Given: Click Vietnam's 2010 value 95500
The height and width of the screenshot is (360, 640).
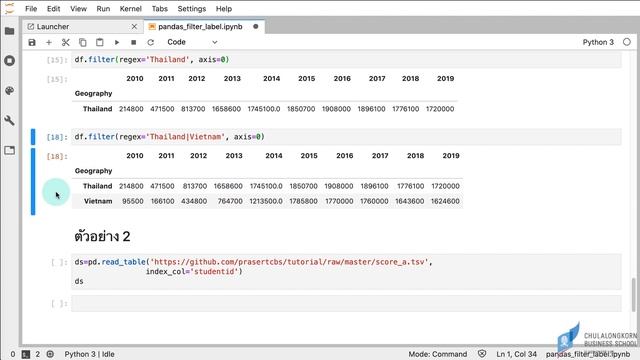Looking at the screenshot, I should [133, 201].
